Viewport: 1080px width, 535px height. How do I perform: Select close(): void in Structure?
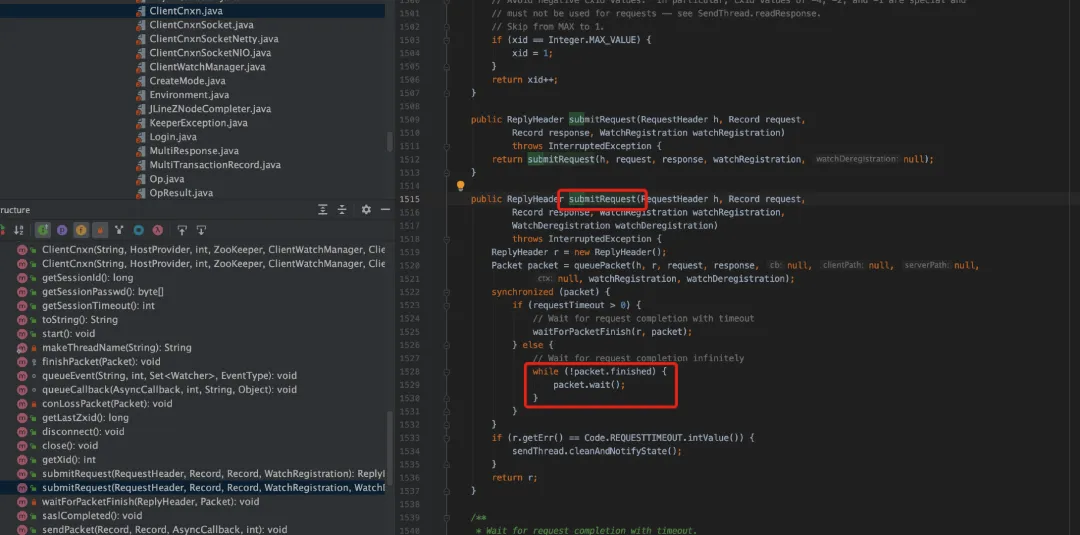[x=70, y=445]
